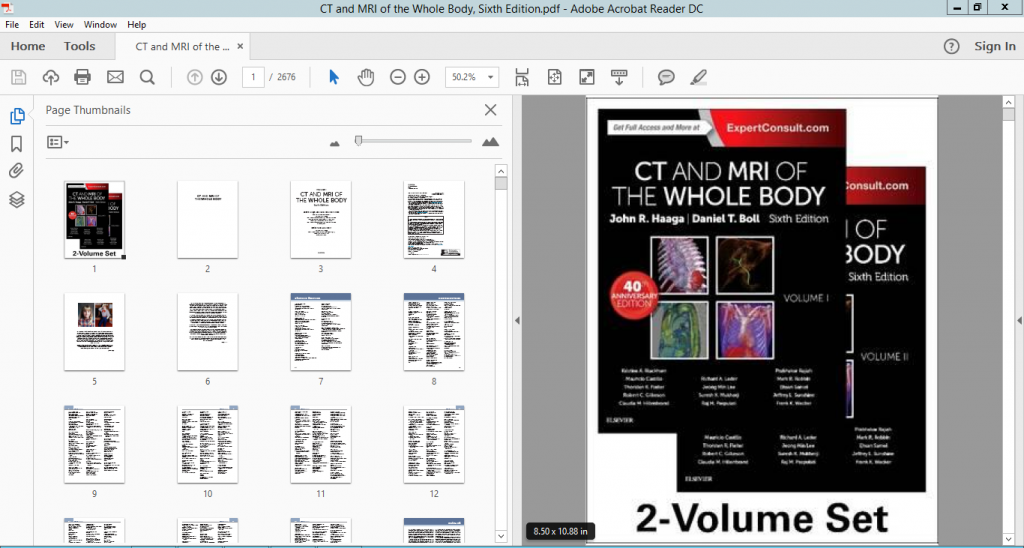Click the total pages 2676 label
Screen dimensions: 1024x548
tap(286, 77)
